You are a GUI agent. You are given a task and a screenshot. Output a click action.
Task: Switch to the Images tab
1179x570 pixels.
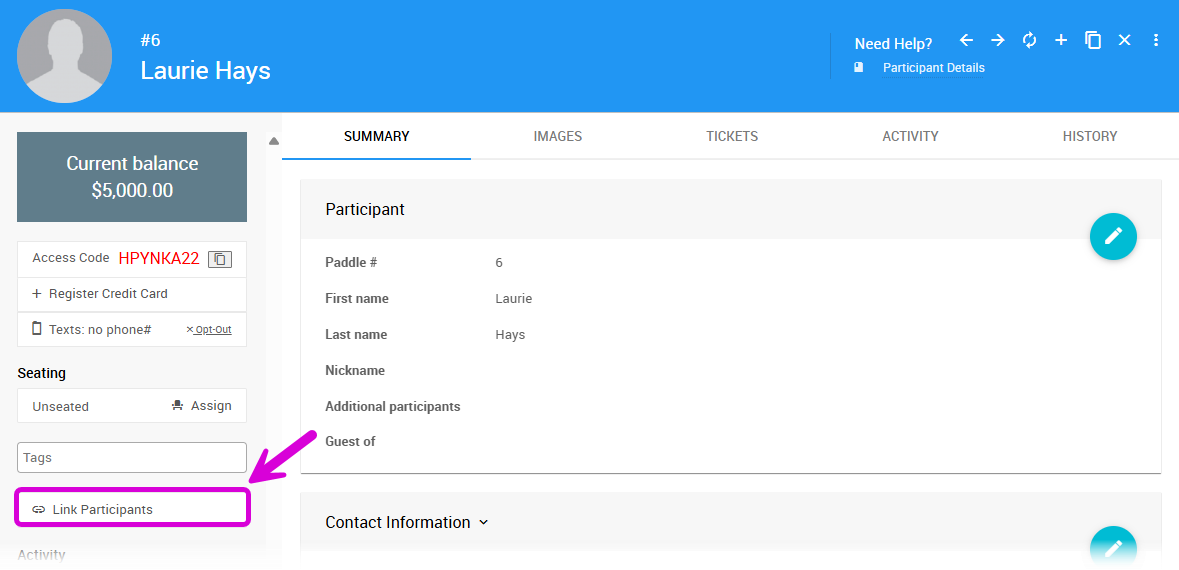[557, 136]
